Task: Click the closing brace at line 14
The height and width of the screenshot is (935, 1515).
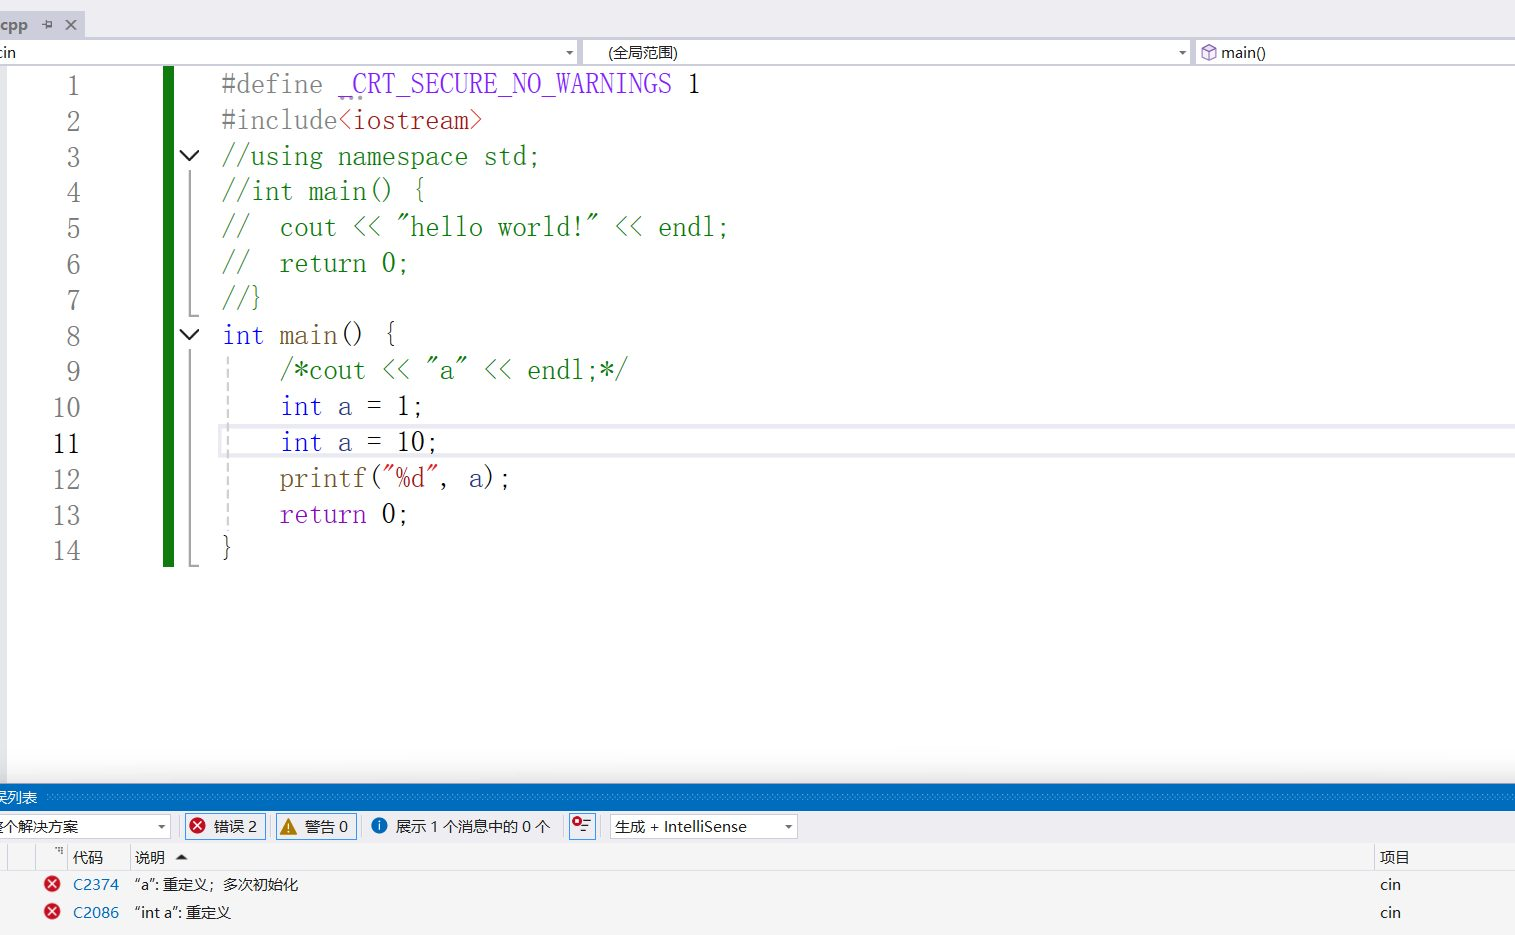Action: (227, 547)
